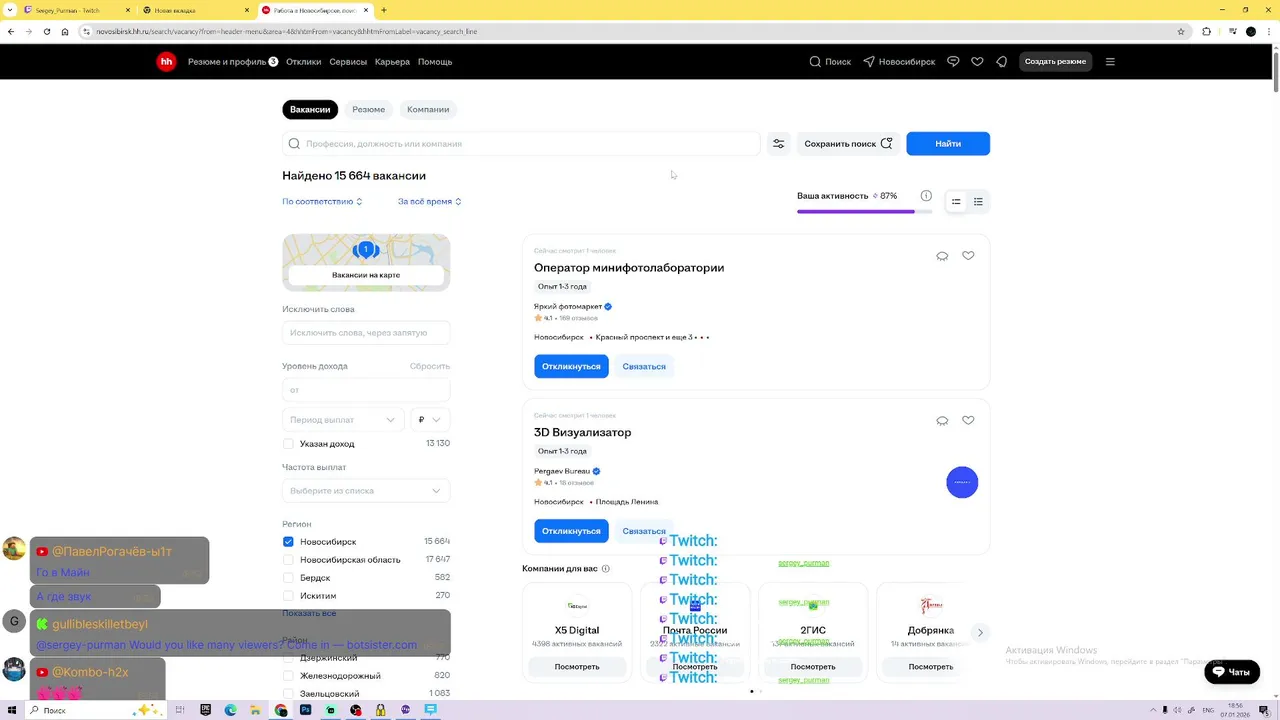1280x720 pixels.
Task: Click the Pergaev Bureau round logo
Action: (x=962, y=483)
